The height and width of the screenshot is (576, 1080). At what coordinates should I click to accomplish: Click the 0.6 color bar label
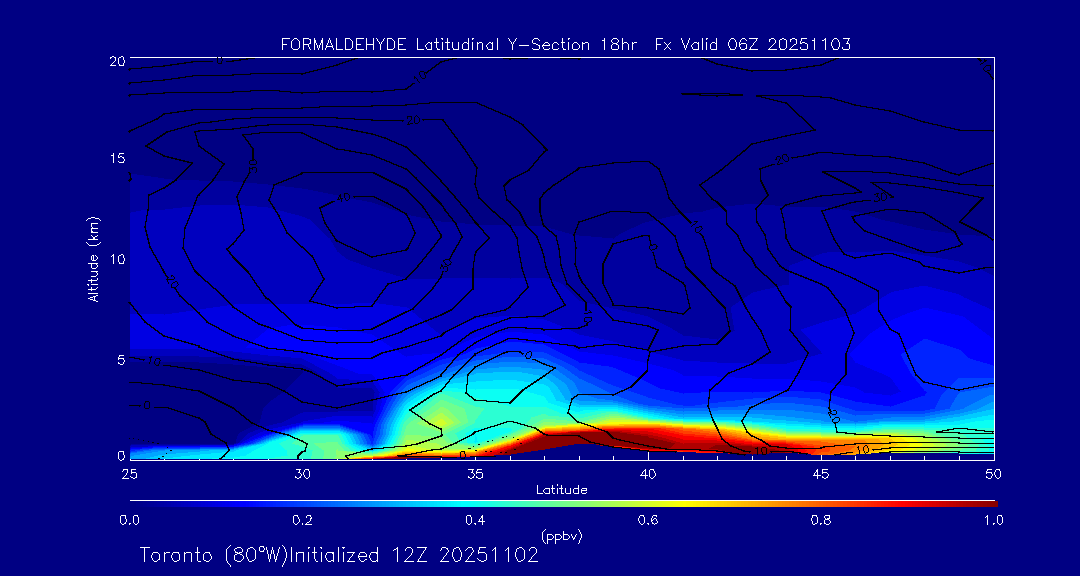(x=648, y=520)
